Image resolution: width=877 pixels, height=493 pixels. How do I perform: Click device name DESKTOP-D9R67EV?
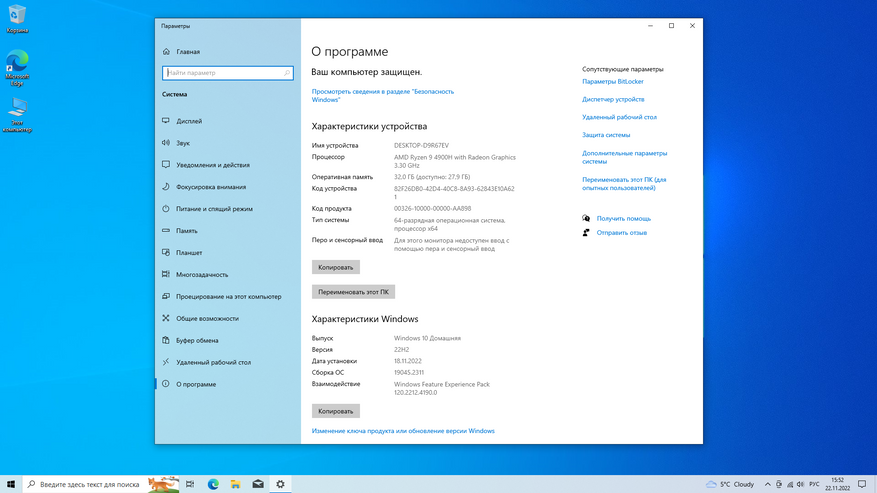421,145
